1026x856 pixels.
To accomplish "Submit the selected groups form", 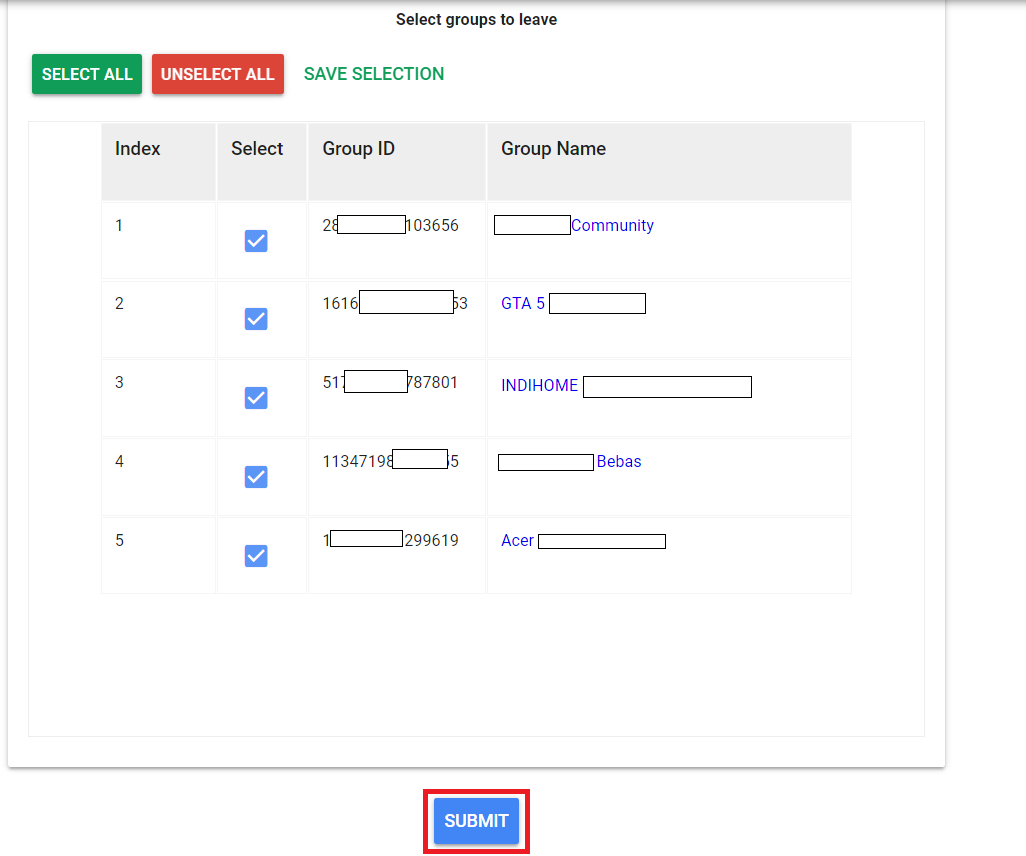I will click(x=476, y=821).
